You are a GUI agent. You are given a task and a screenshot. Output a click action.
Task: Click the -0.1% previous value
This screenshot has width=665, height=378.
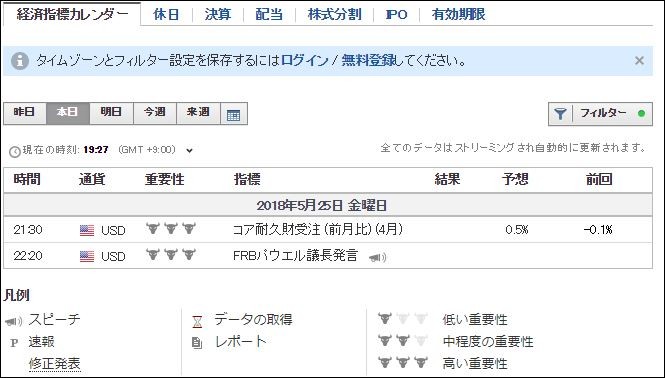pos(598,230)
